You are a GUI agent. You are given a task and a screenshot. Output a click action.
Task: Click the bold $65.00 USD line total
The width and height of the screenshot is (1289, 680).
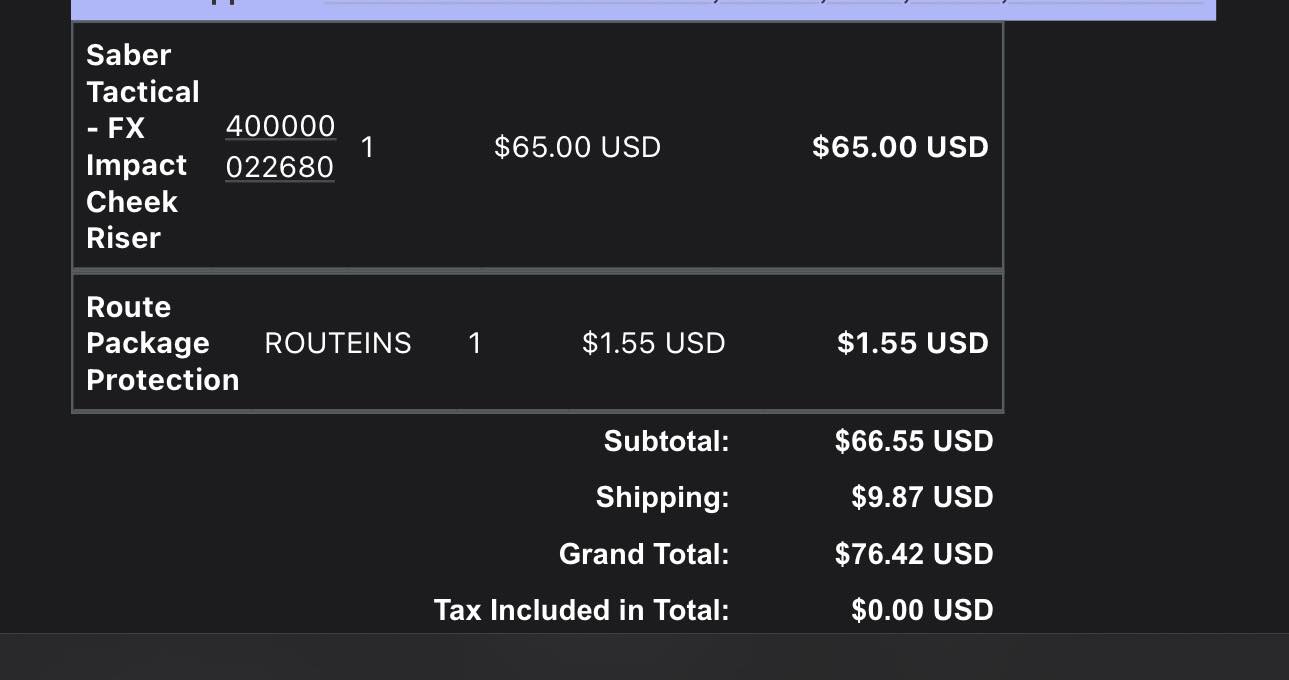point(900,147)
